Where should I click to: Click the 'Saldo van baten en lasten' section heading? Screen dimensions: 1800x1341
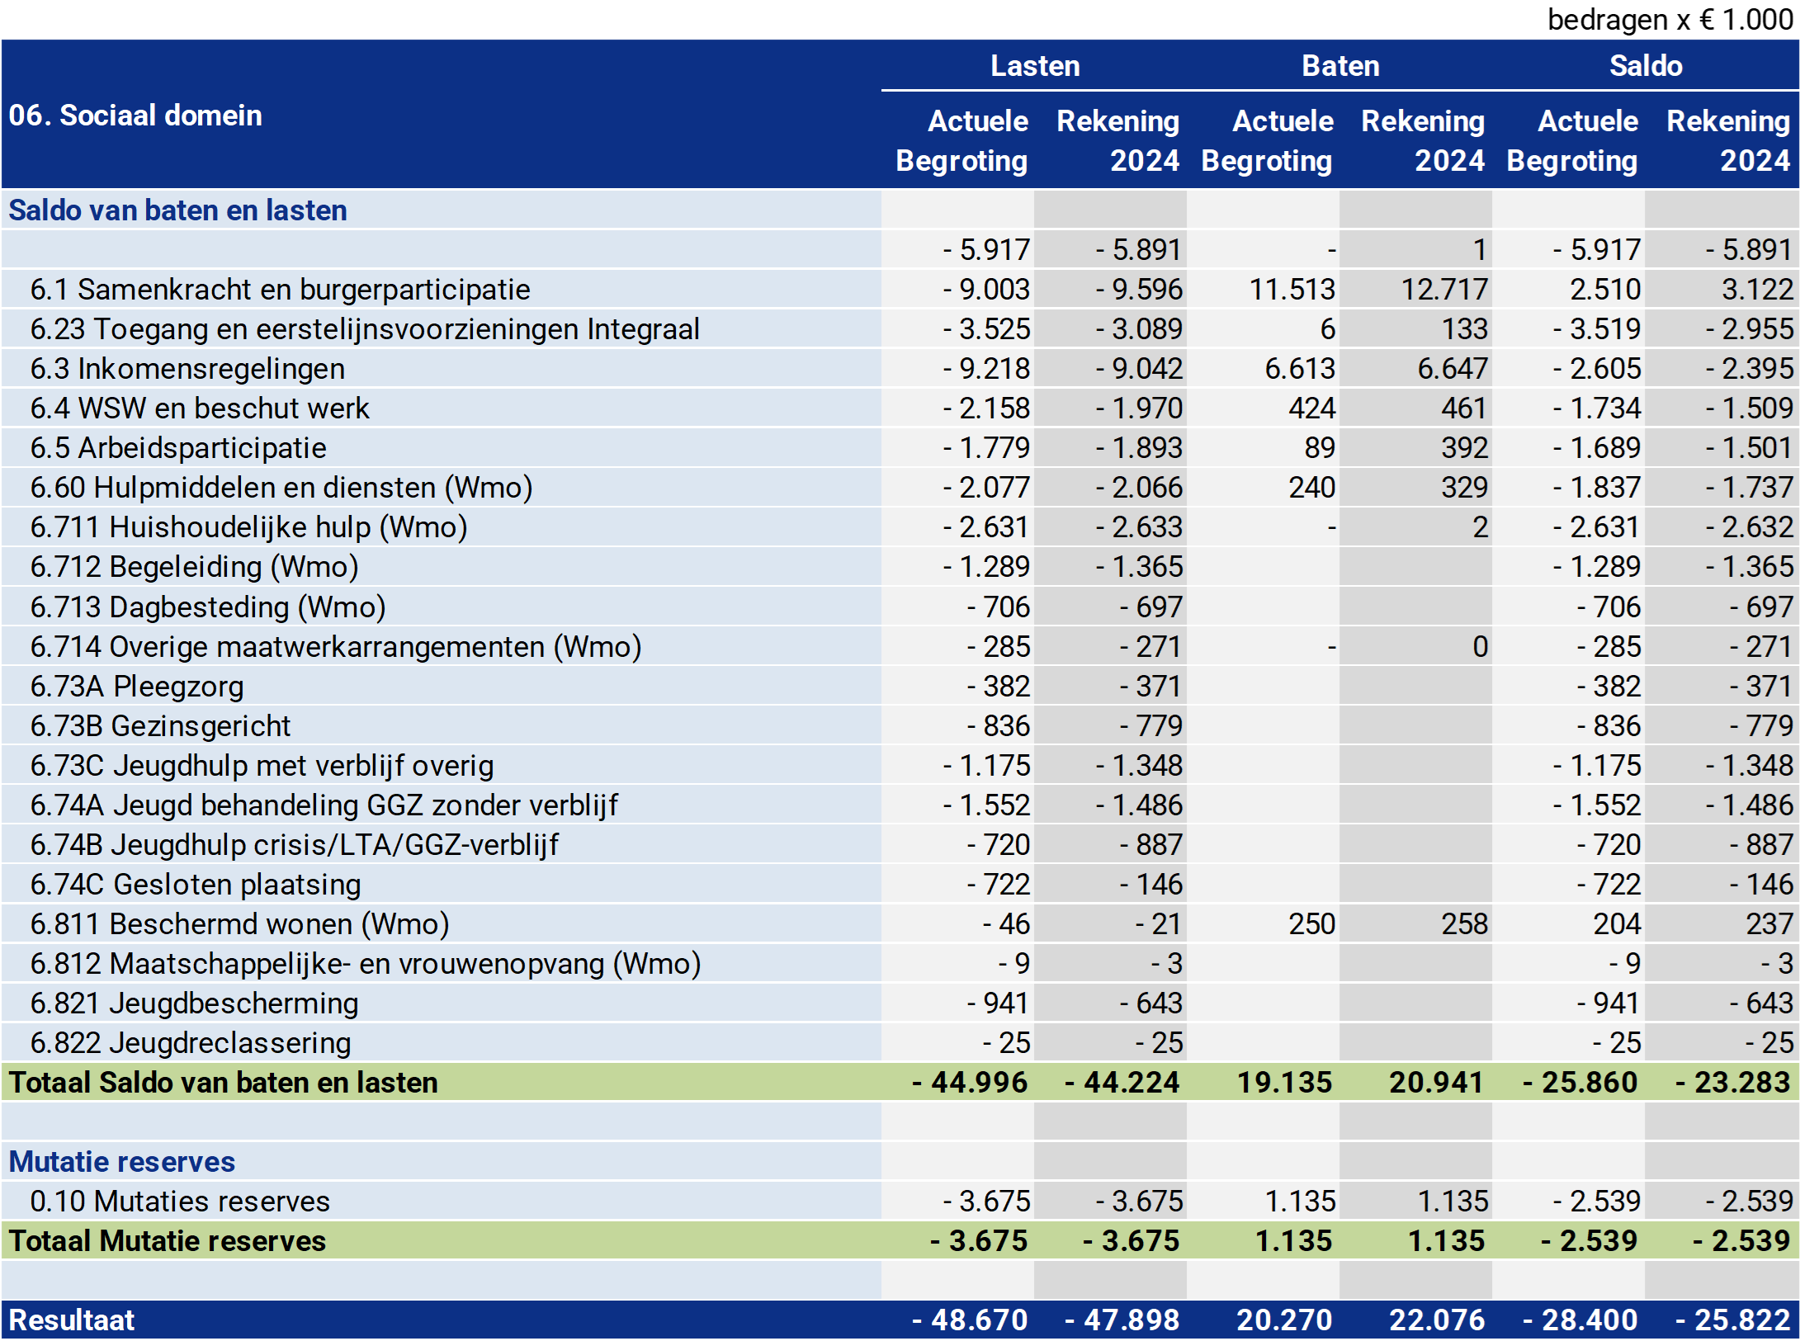point(178,211)
